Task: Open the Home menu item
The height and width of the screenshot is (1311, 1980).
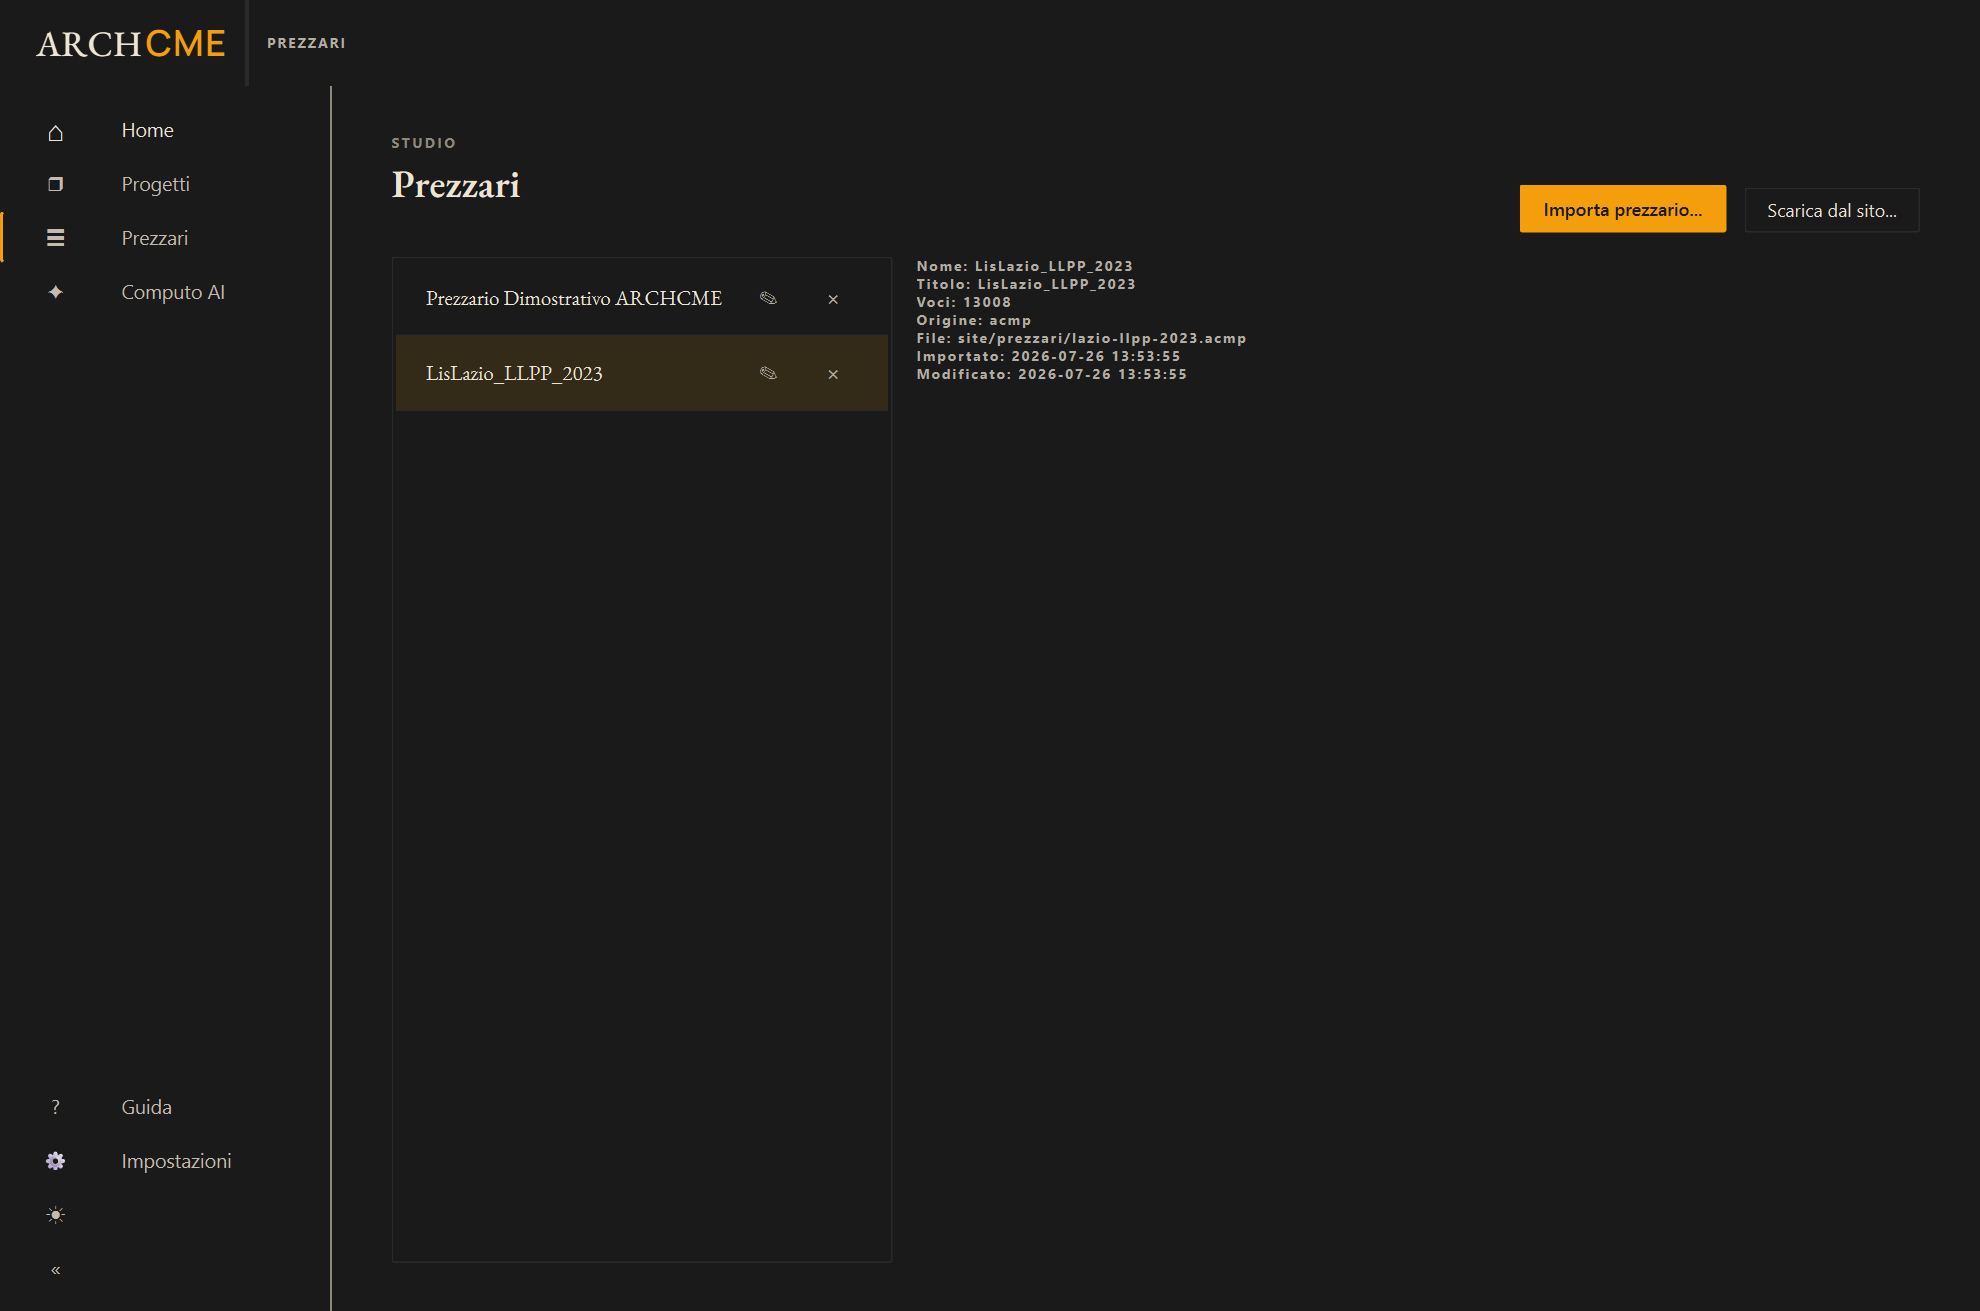Action: point(148,131)
